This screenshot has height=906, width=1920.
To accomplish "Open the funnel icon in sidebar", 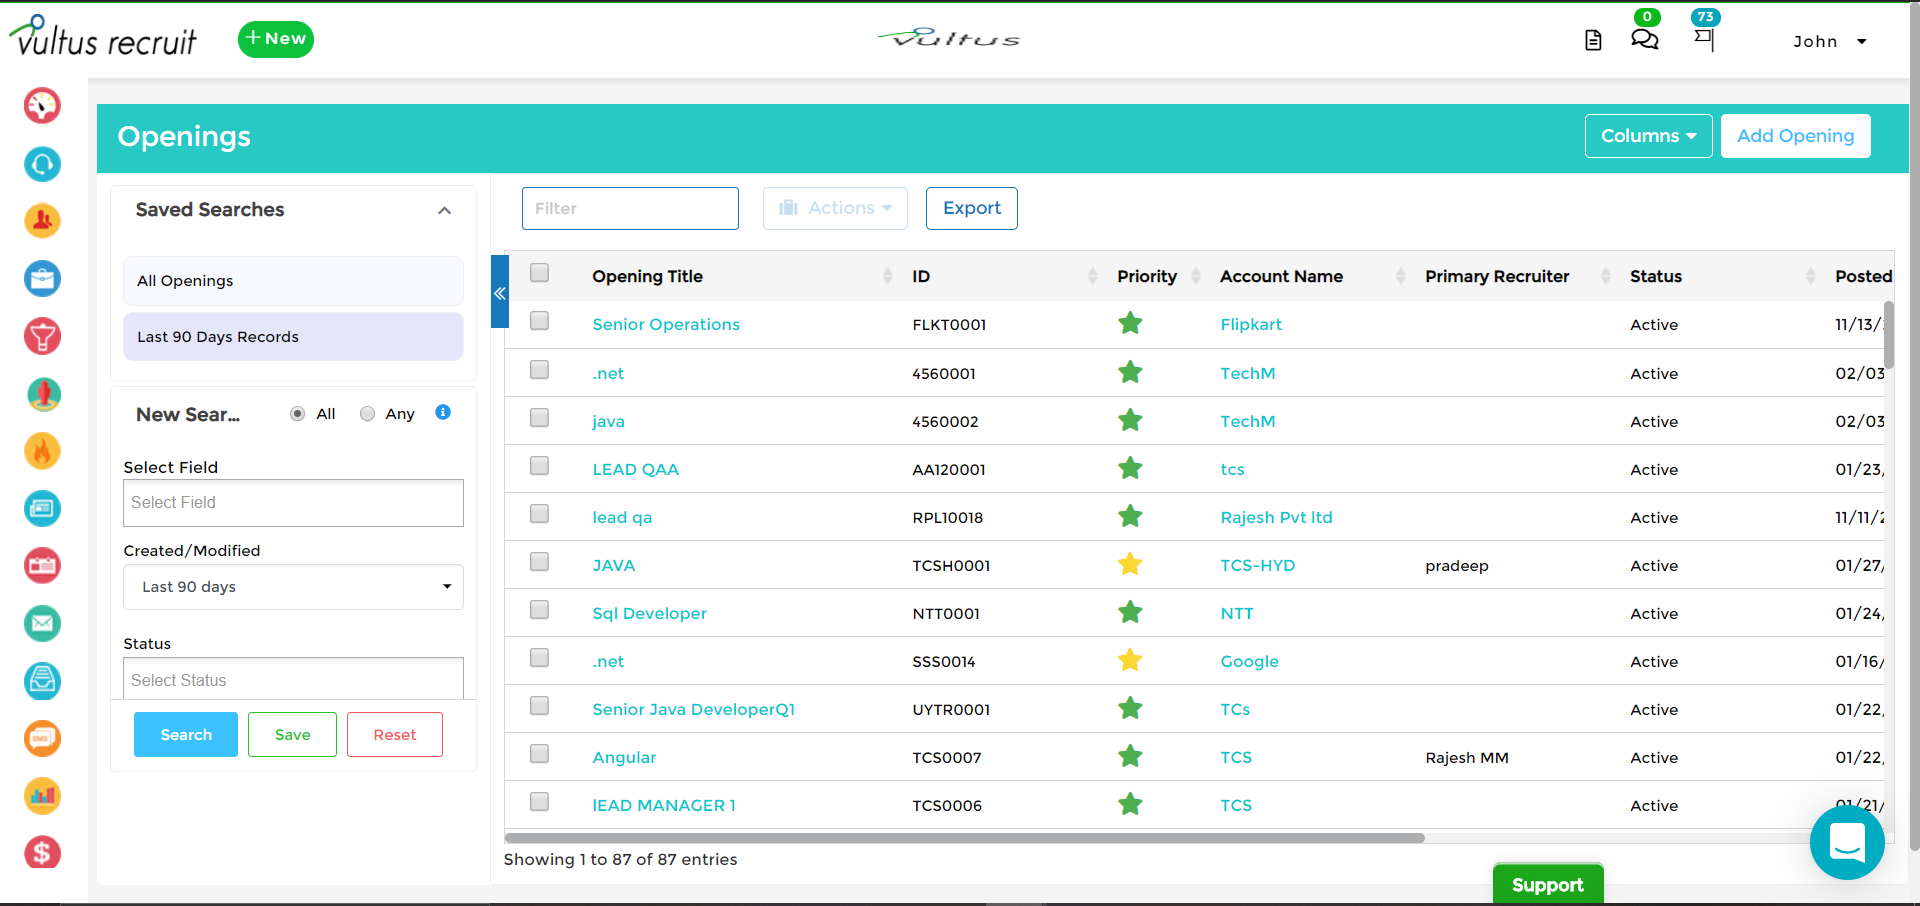I will [x=42, y=337].
